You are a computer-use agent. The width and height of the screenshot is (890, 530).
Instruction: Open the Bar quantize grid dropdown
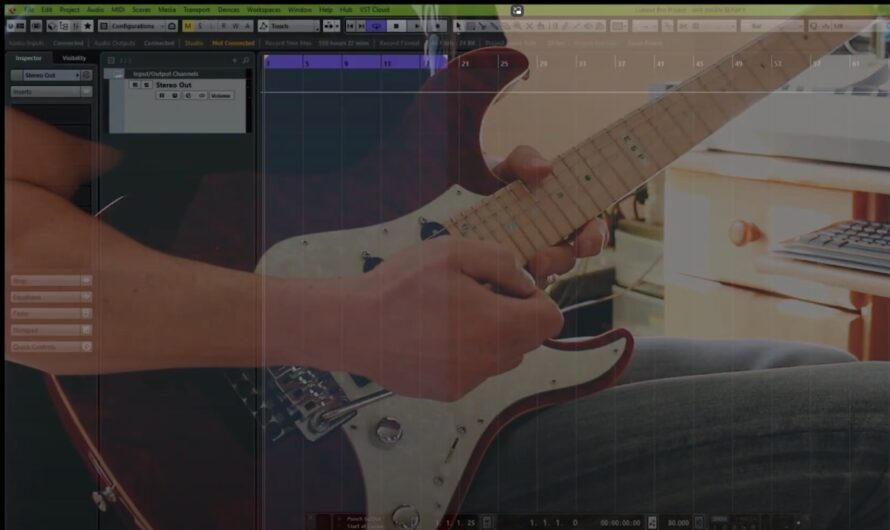(x=771, y=26)
